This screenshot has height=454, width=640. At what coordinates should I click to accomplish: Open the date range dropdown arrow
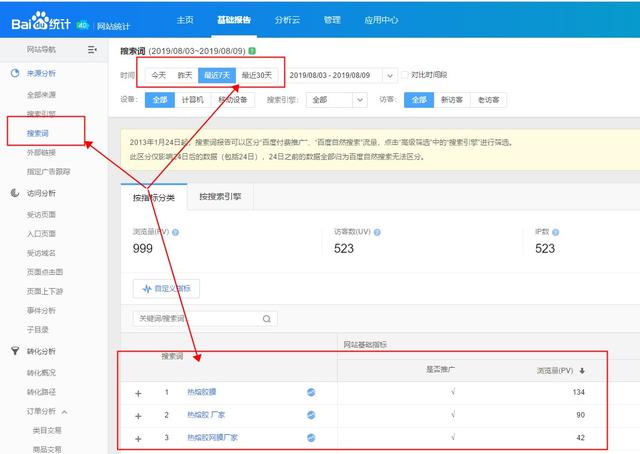click(390, 76)
